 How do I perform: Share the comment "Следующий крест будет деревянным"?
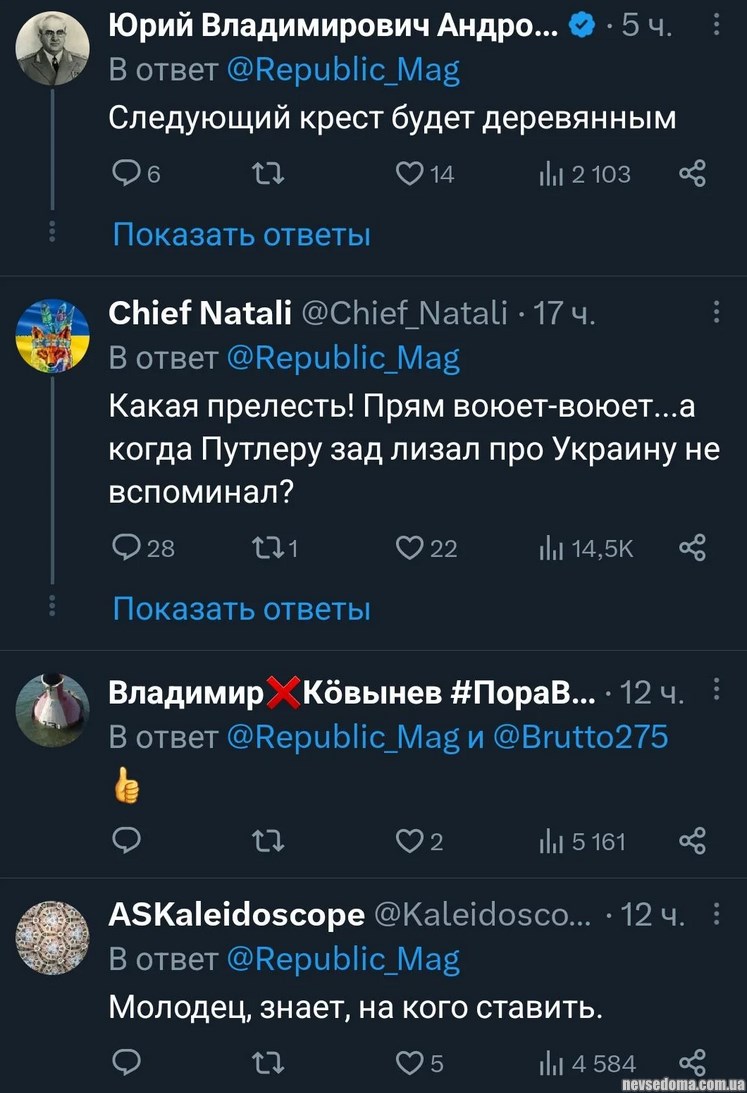[x=692, y=175]
